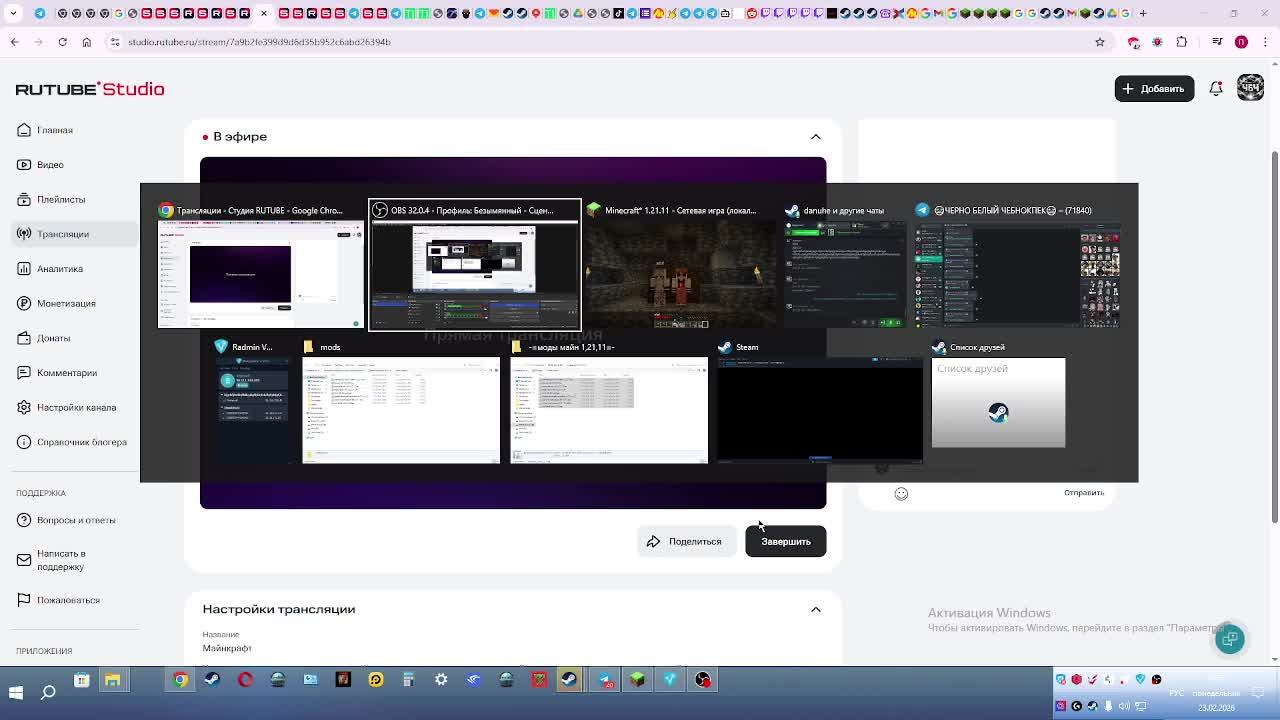This screenshot has width=1280, height=720.
Task: Open the Вопросы и ответы link
Action: pyautogui.click(x=76, y=520)
